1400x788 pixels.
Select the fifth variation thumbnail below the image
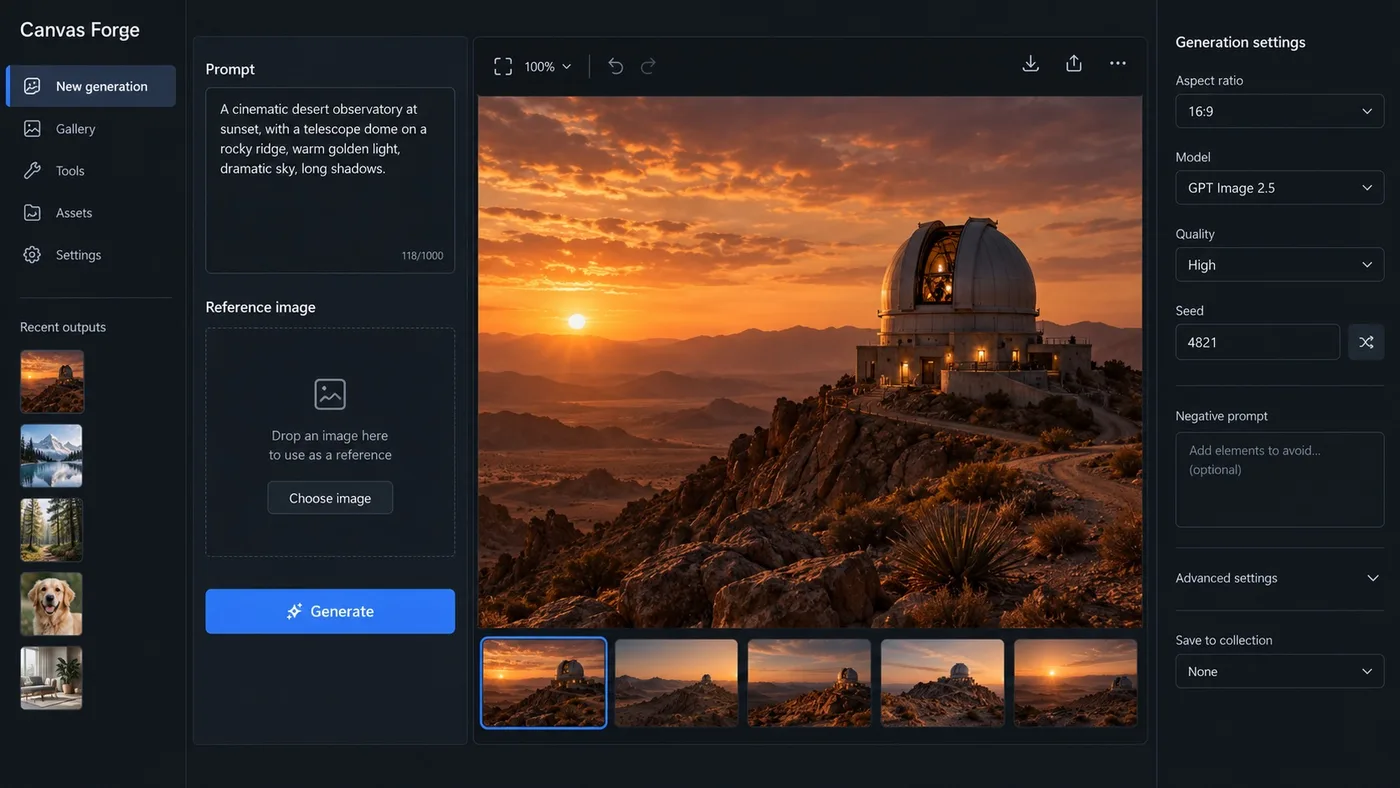(1076, 683)
